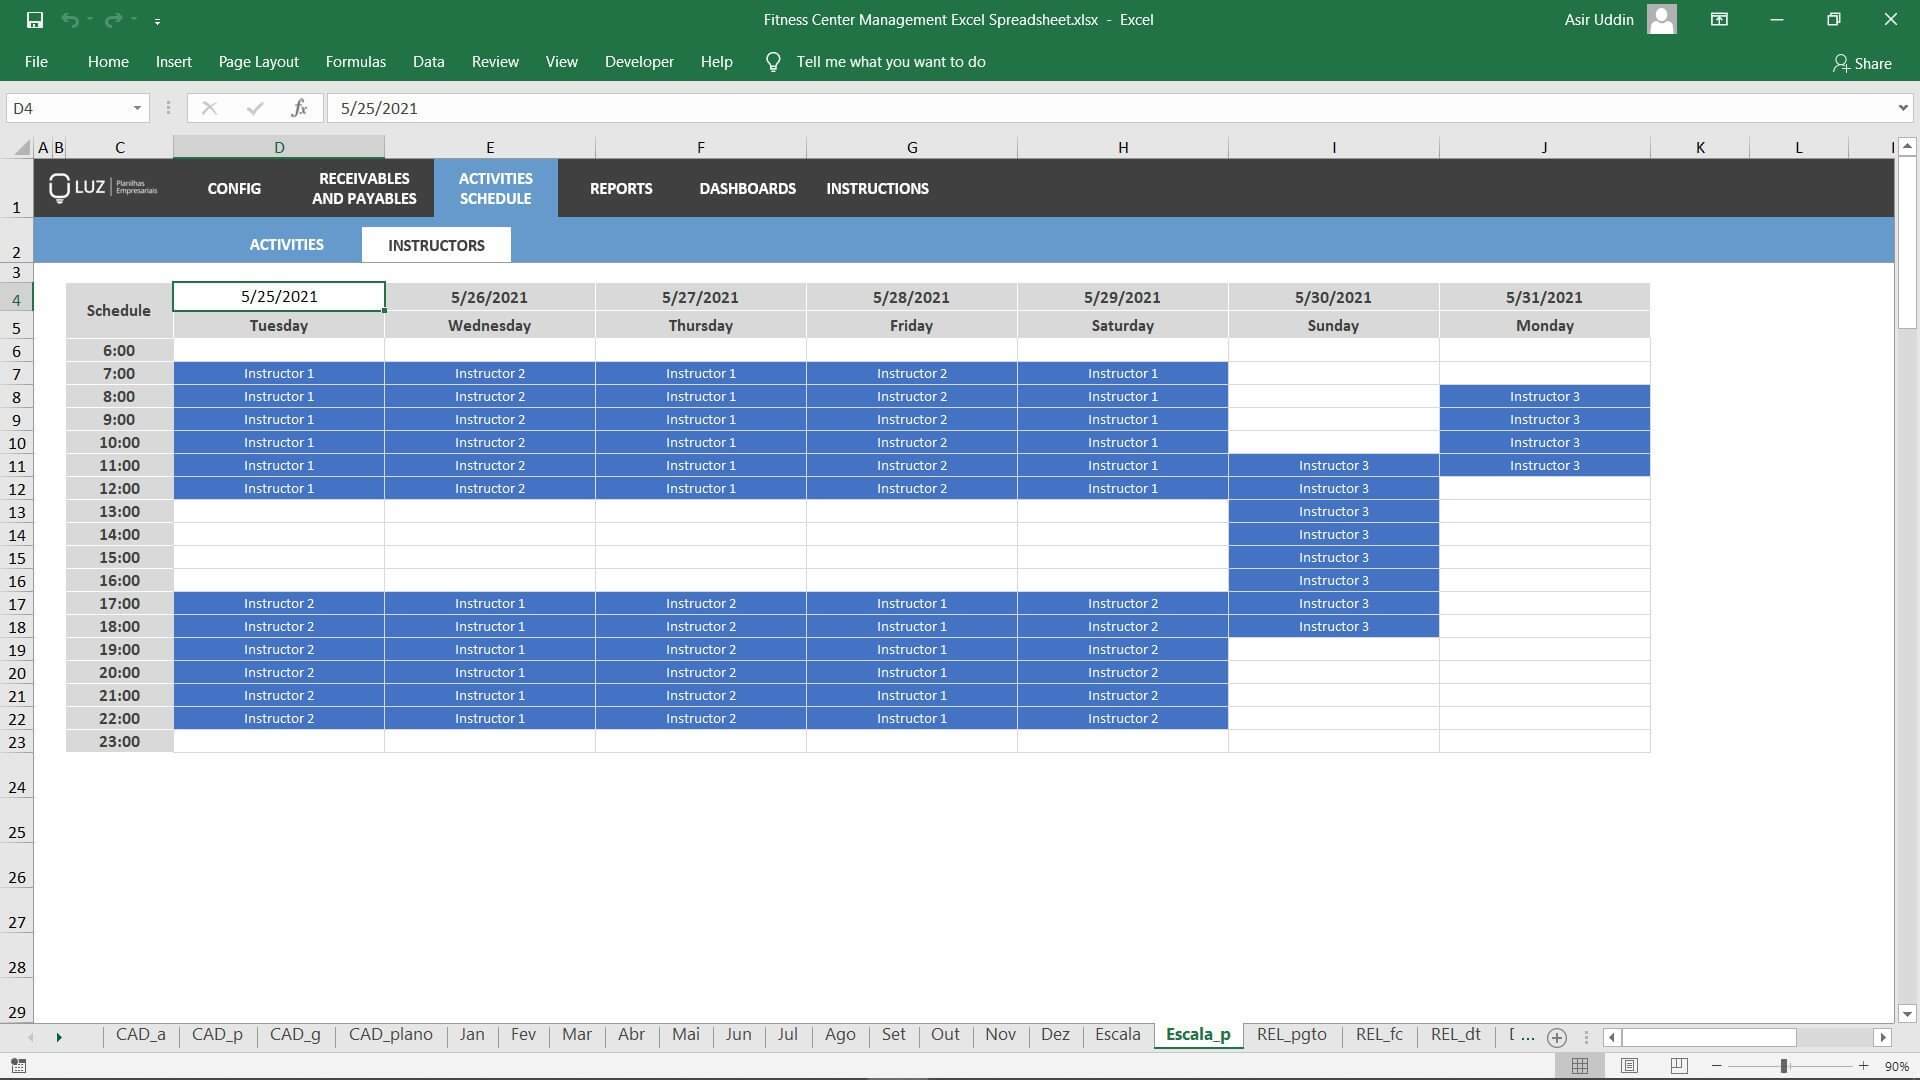The width and height of the screenshot is (1920, 1080).
Task: Expand the formula bar
Action: click(x=1902, y=108)
